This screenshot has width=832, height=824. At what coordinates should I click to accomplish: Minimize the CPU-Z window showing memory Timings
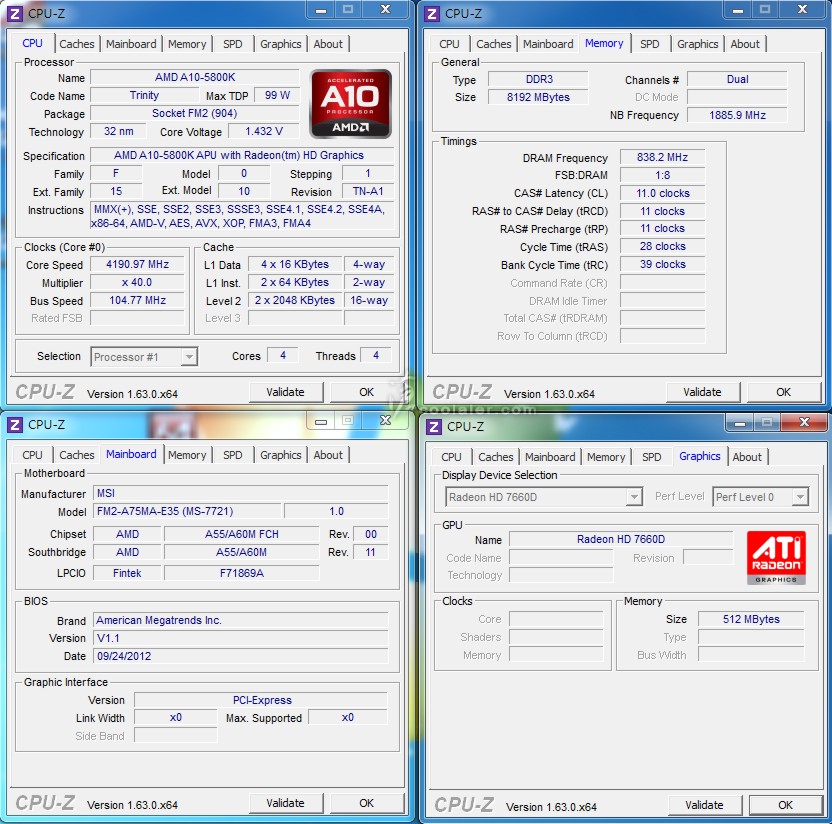pyautogui.click(x=738, y=10)
